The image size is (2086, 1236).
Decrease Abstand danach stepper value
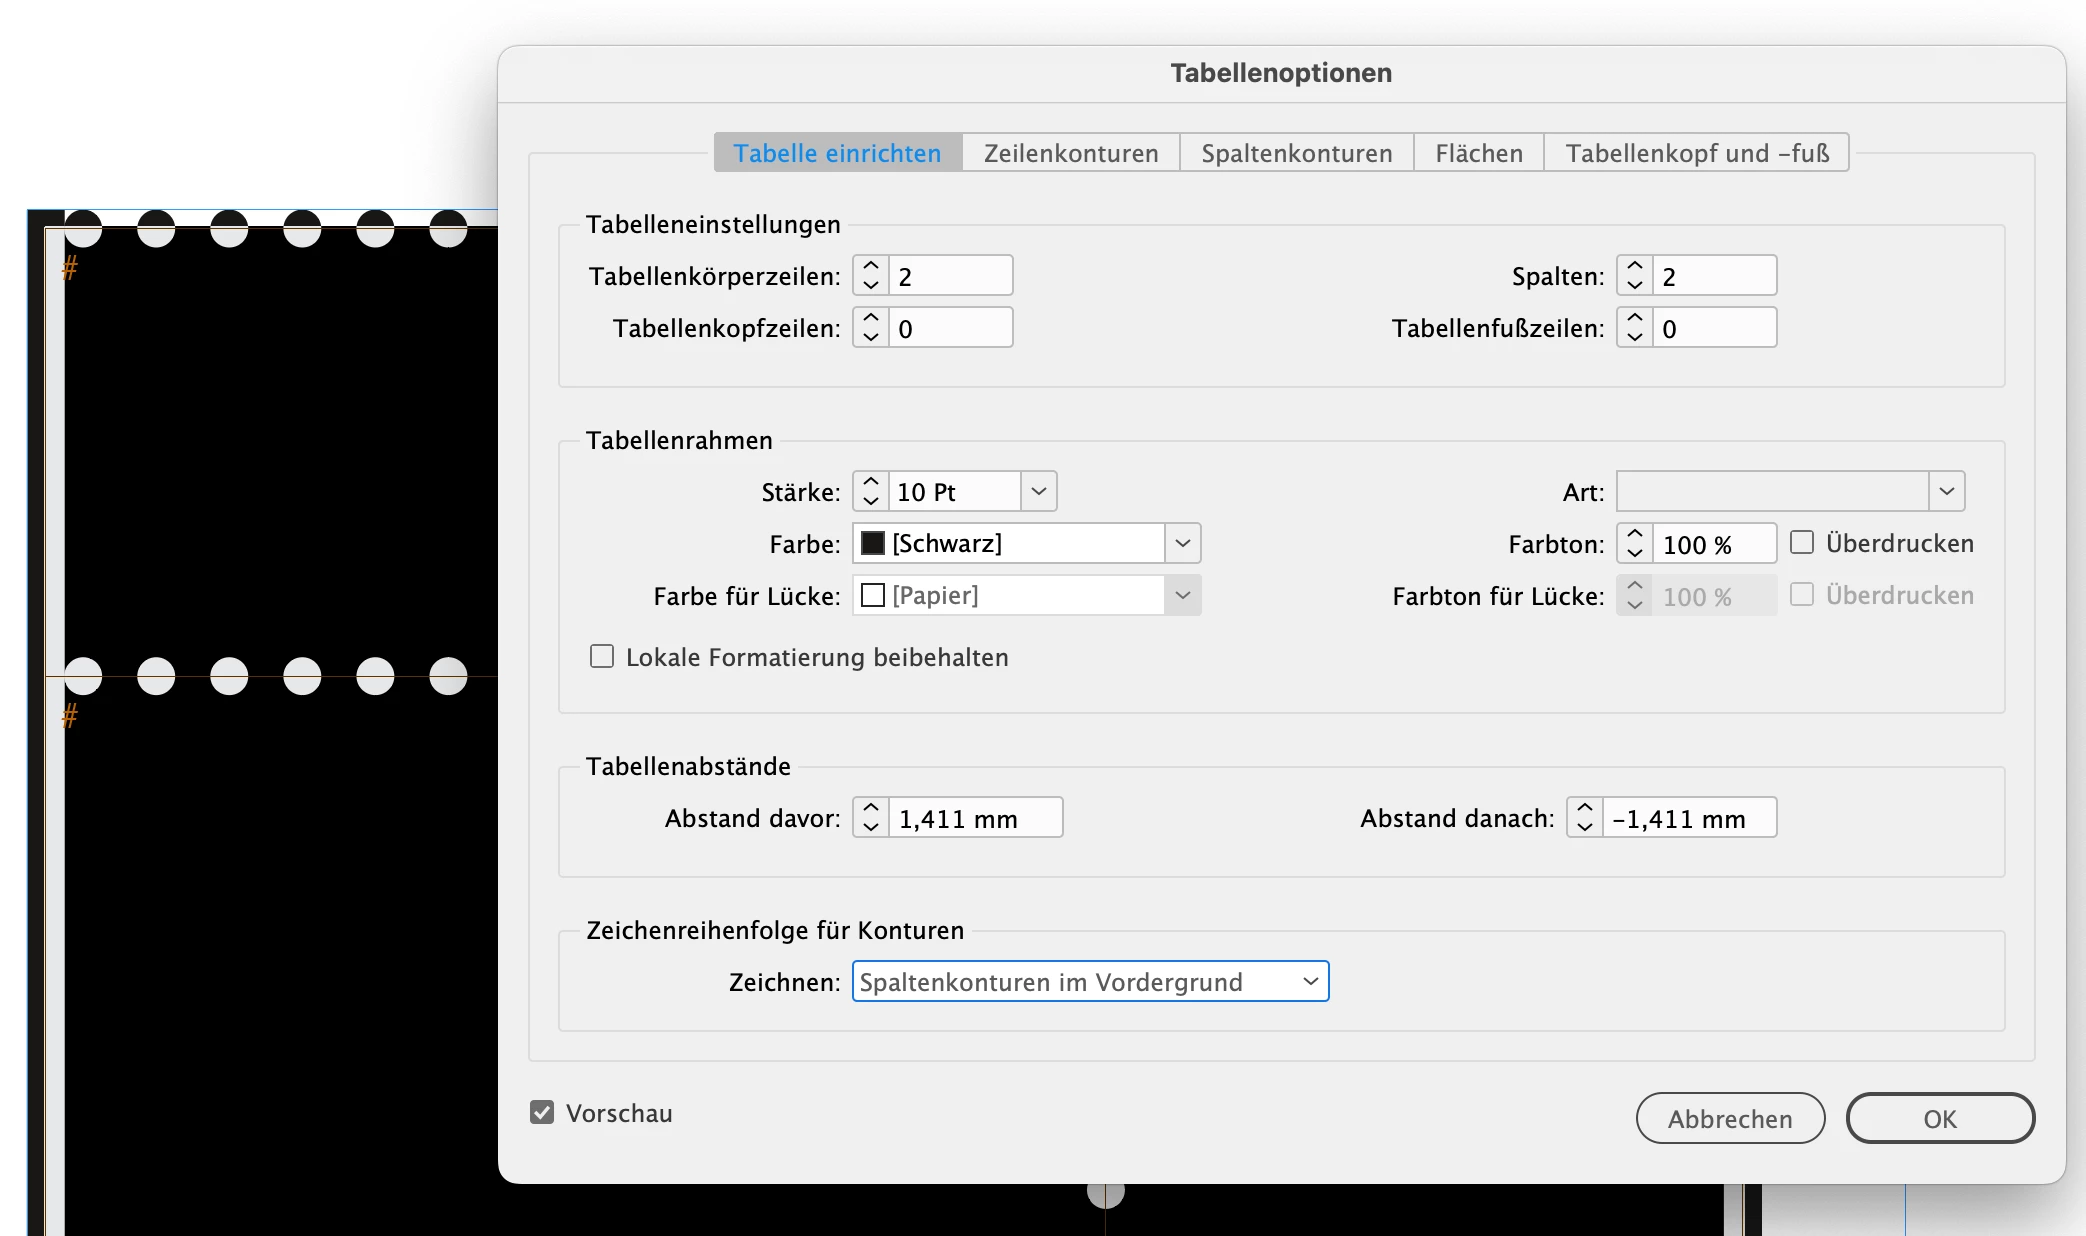pyautogui.click(x=1585, y=827)
